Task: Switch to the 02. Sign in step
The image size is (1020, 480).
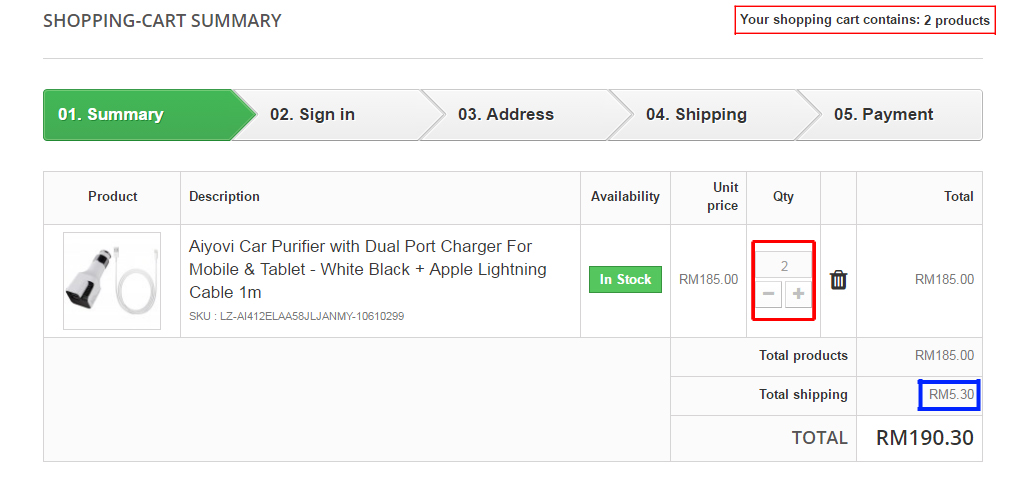Action: click(x=312, y=115)
